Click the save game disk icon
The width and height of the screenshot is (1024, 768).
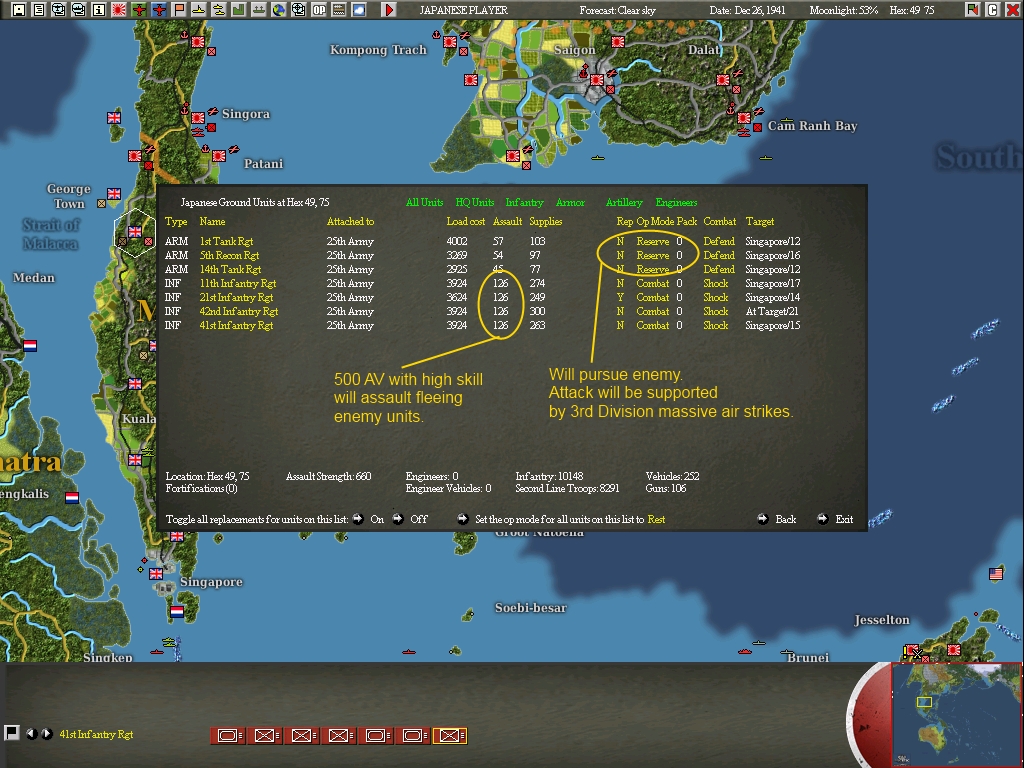(x=19, y=10)
